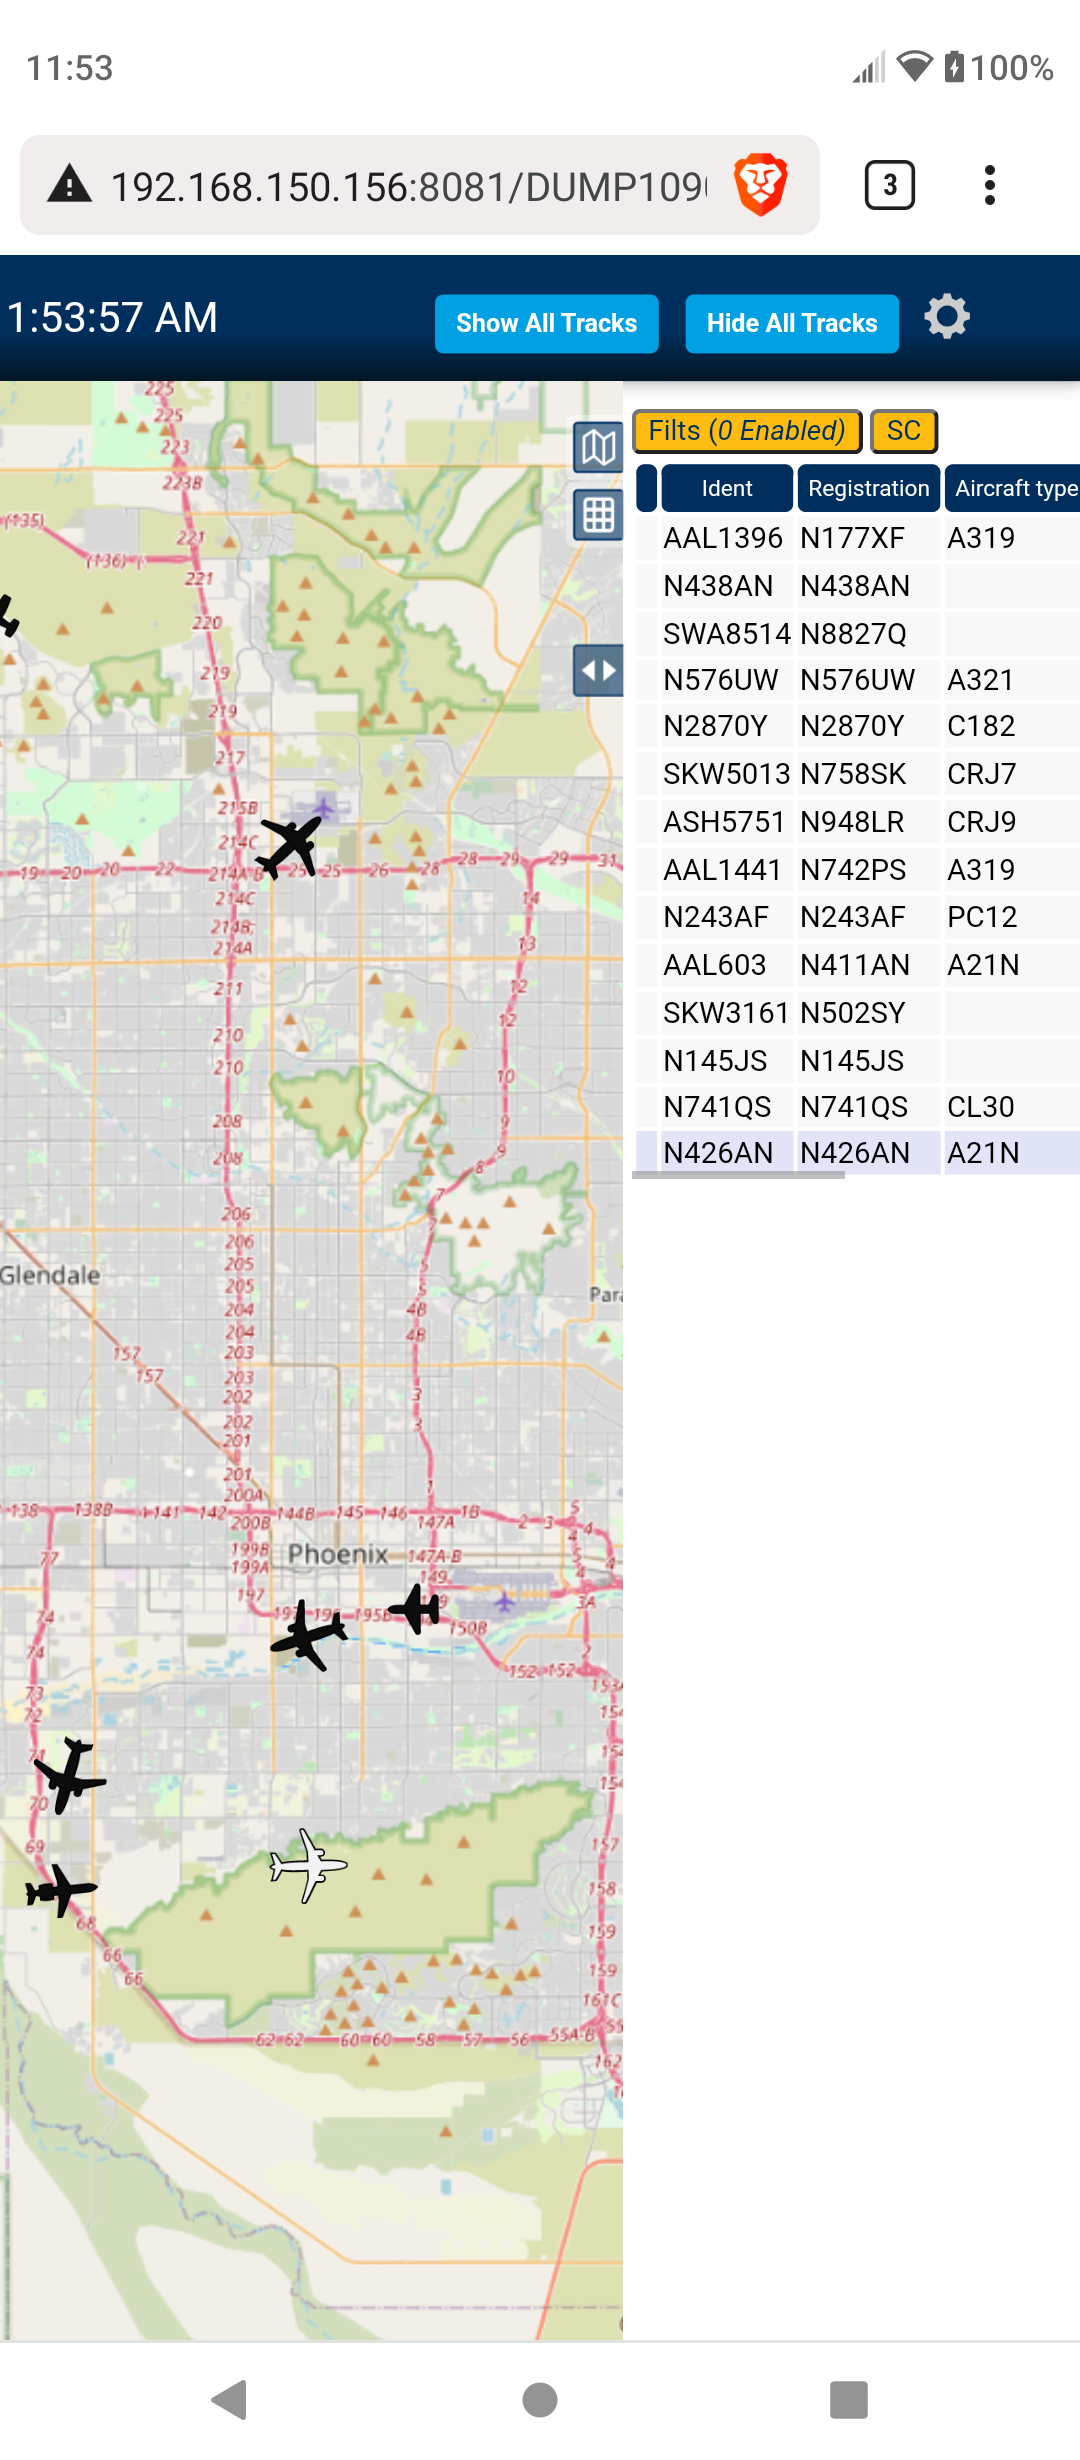
Task: Select the ASH5751 flight row
Action: [x=858, y=822]
